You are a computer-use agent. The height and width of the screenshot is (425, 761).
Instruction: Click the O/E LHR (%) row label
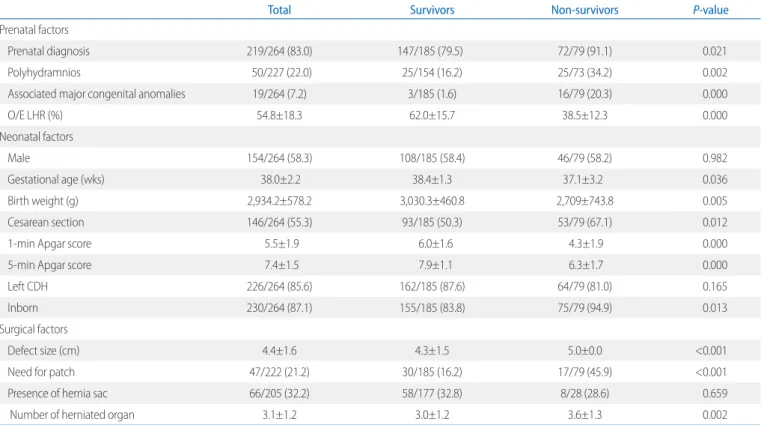[35, 115]
